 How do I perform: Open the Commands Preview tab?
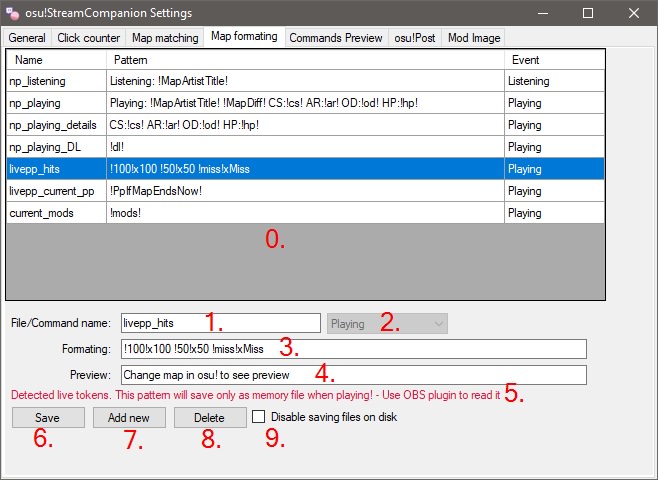[x=336, y=38]
